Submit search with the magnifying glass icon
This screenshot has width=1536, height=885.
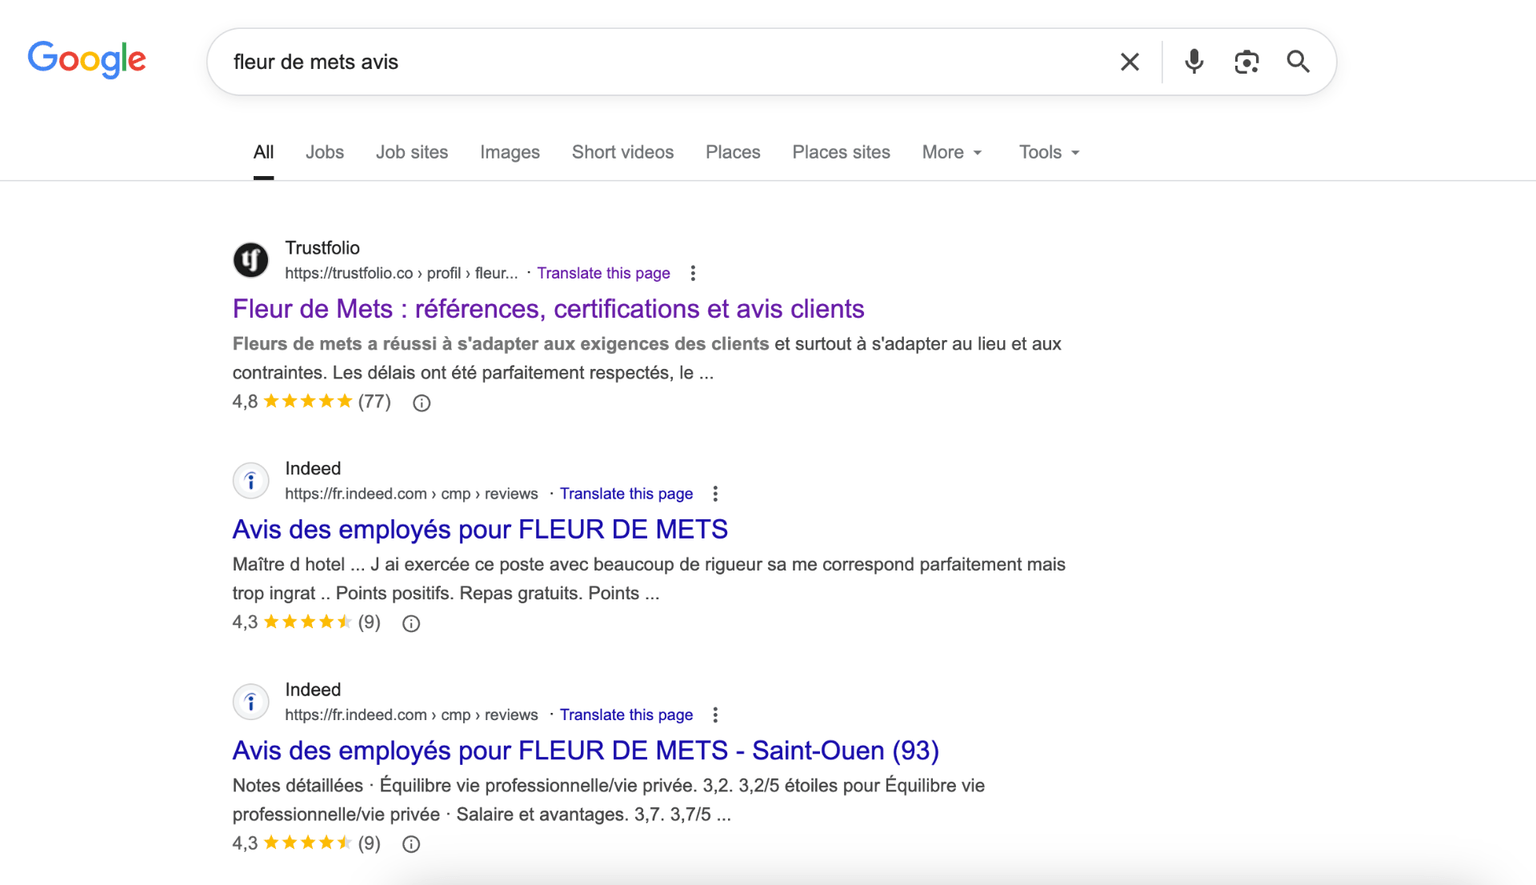click(1298, 62)
